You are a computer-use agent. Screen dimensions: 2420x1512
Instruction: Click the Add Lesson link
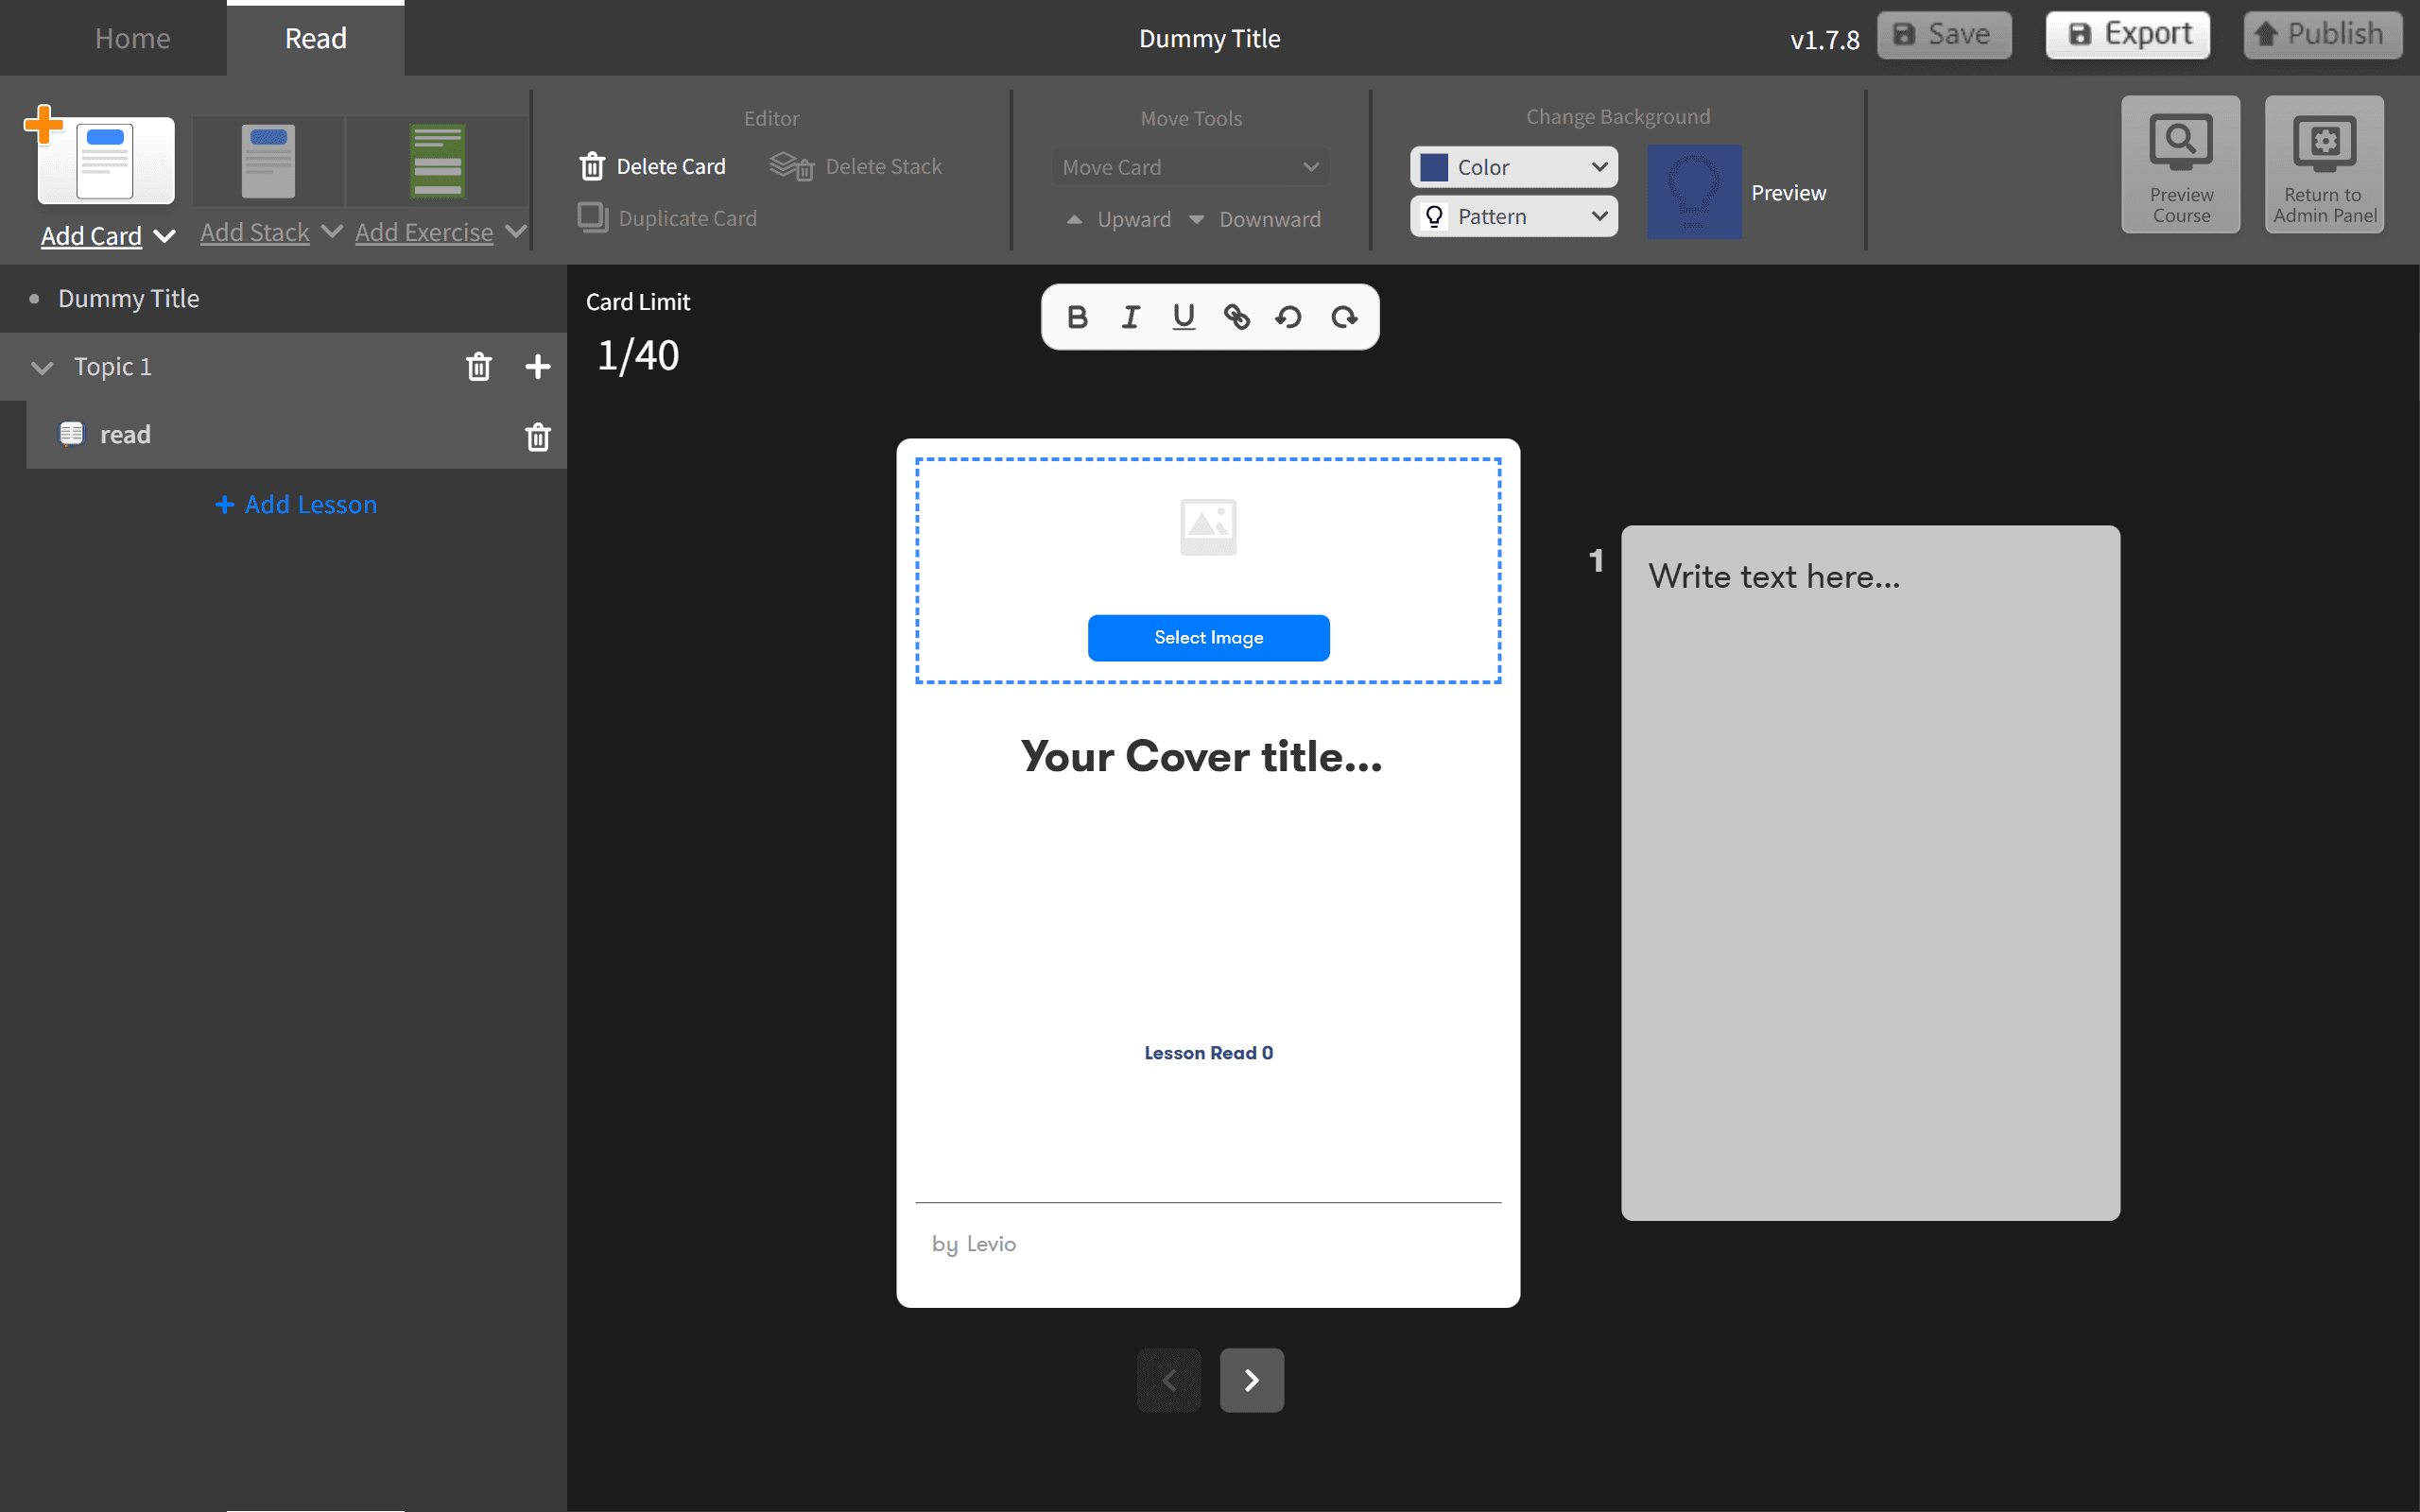[296, 504]
